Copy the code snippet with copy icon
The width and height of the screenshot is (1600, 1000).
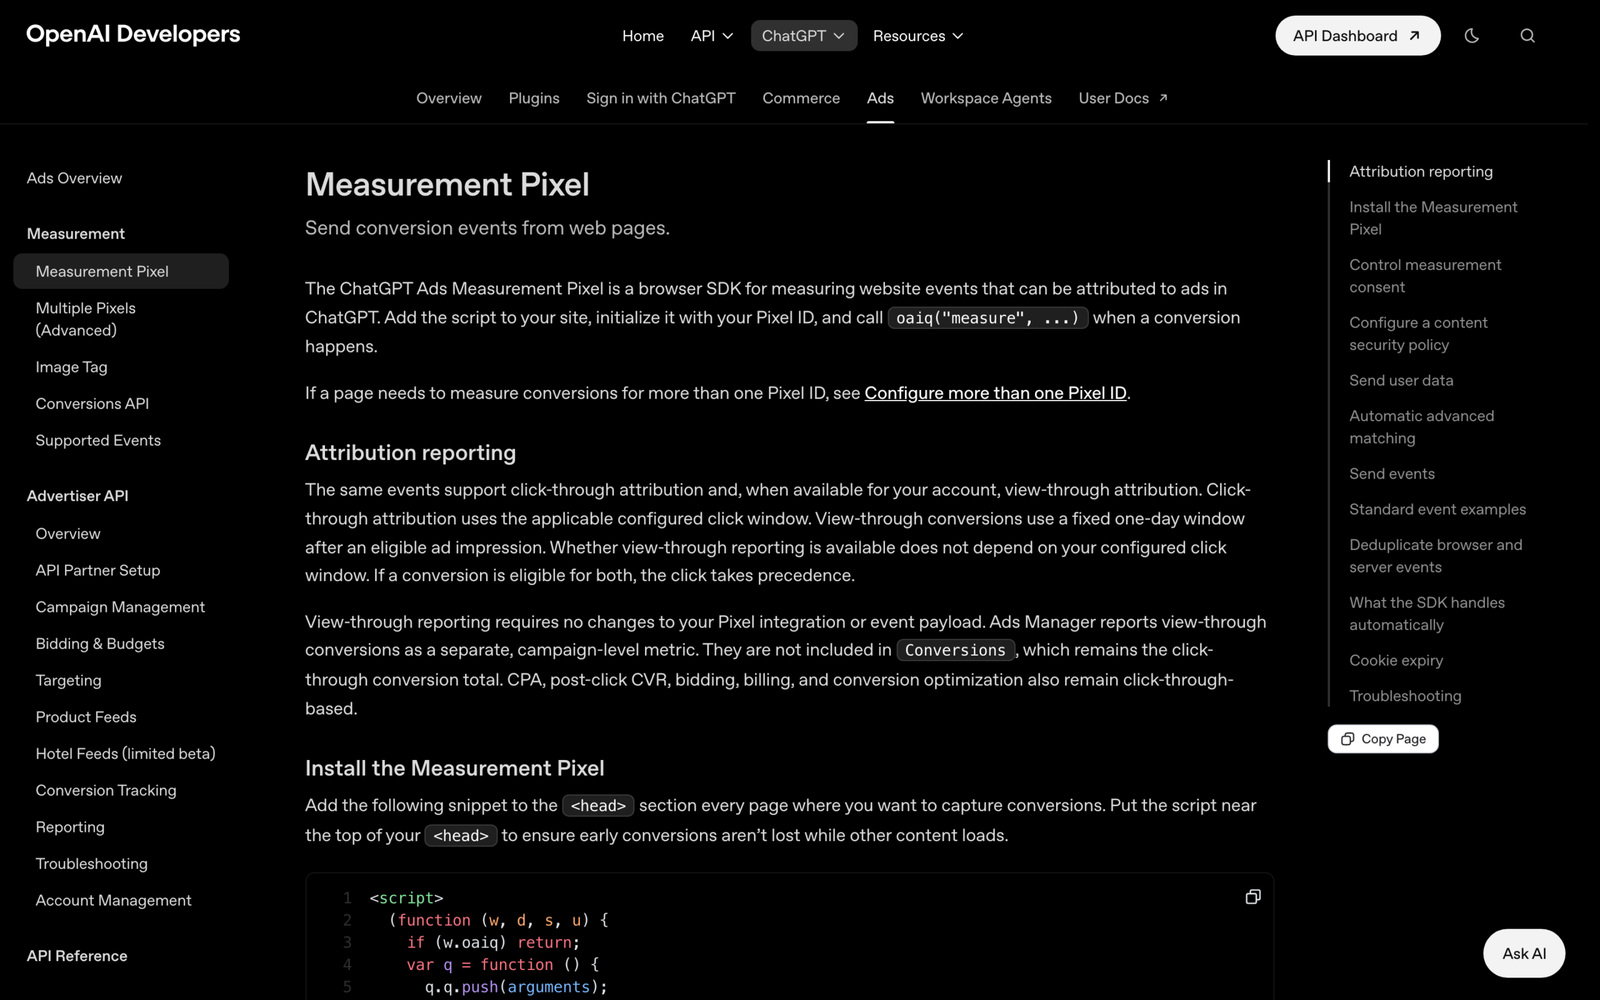tap(1253, 897)
